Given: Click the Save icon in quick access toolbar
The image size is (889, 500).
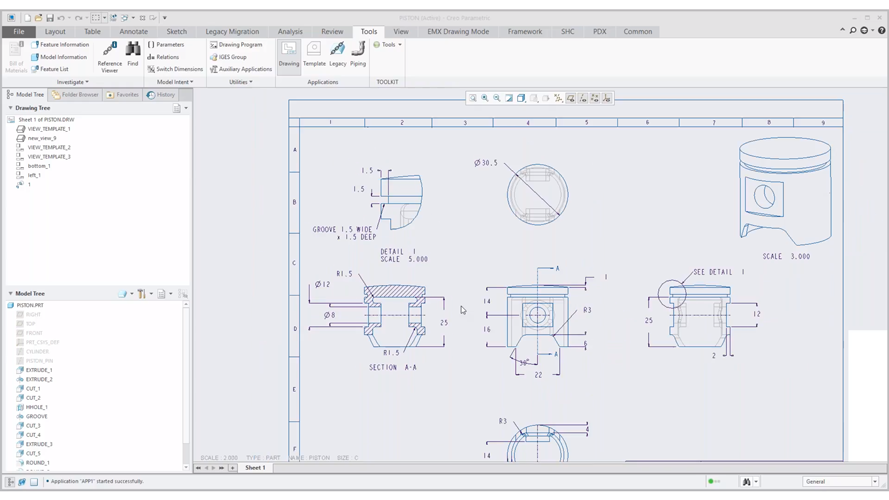Looking at the screenshot, I should (x=50, y=17).
